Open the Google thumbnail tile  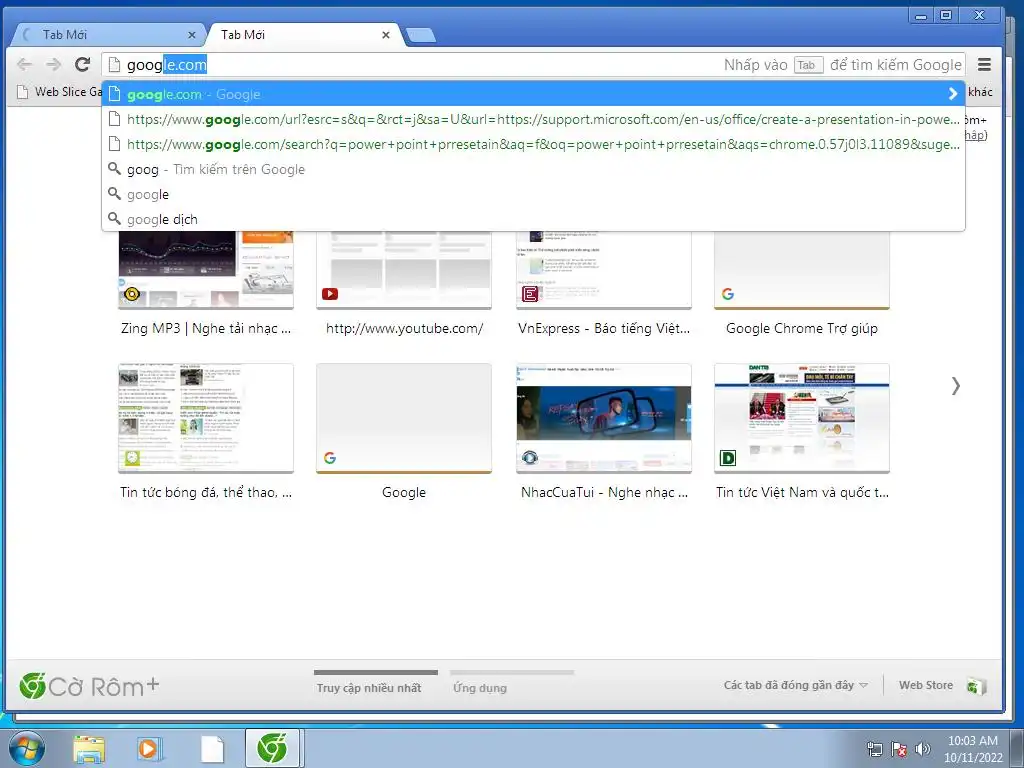point(404,418)
